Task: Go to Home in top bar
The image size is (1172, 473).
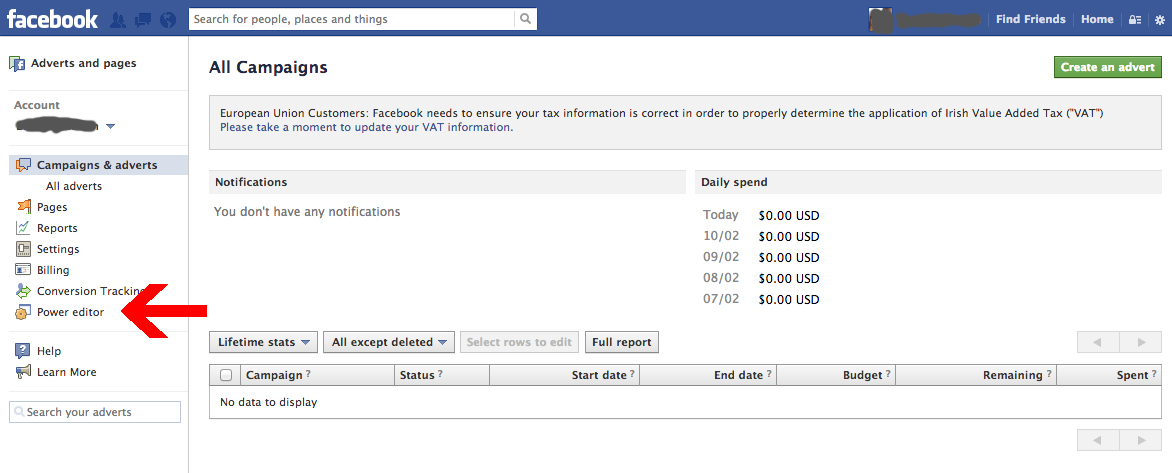Action: click(1097, 19)
